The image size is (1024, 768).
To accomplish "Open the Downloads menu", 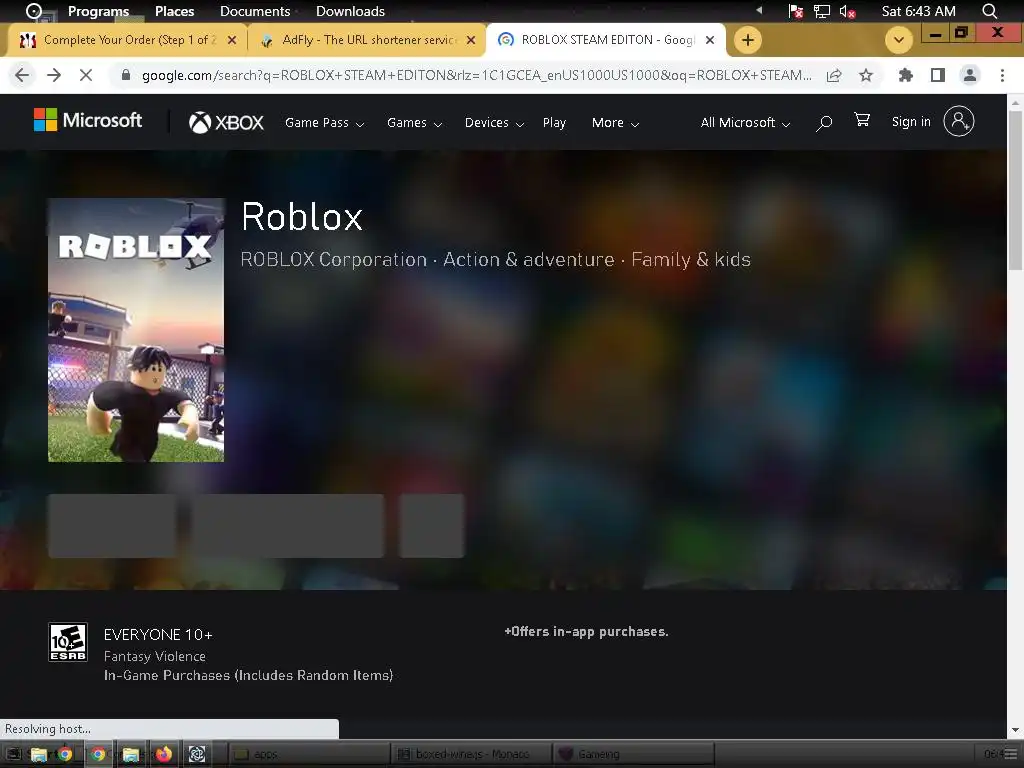I will pos(350,11).
